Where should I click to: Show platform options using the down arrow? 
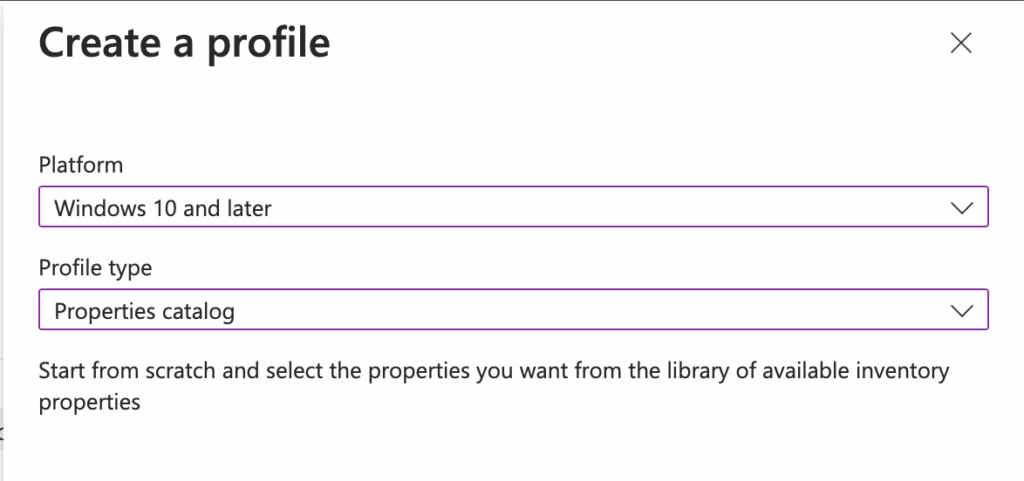(961, 208)
